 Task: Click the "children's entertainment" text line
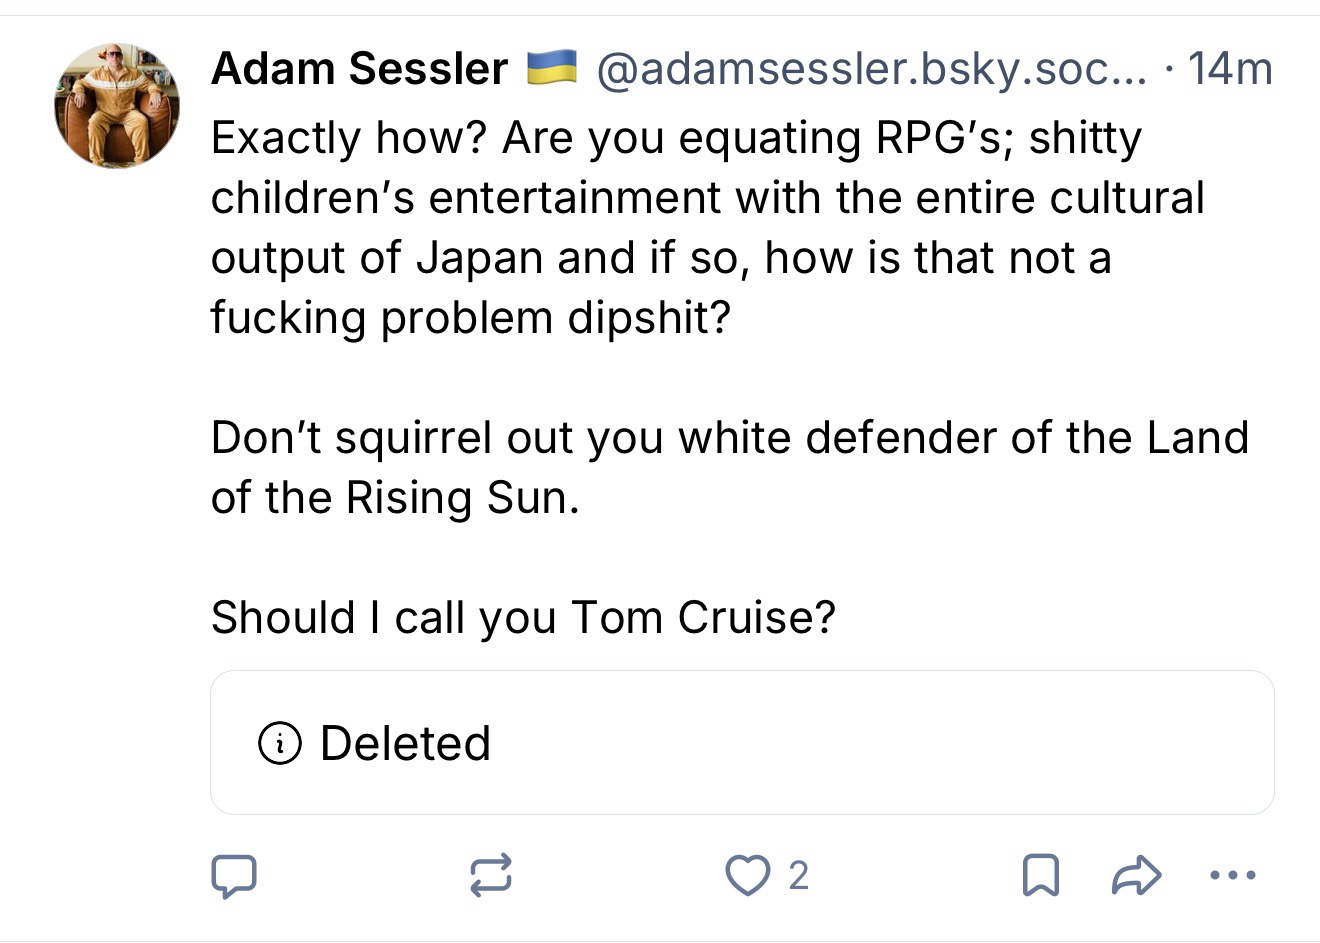706,198
